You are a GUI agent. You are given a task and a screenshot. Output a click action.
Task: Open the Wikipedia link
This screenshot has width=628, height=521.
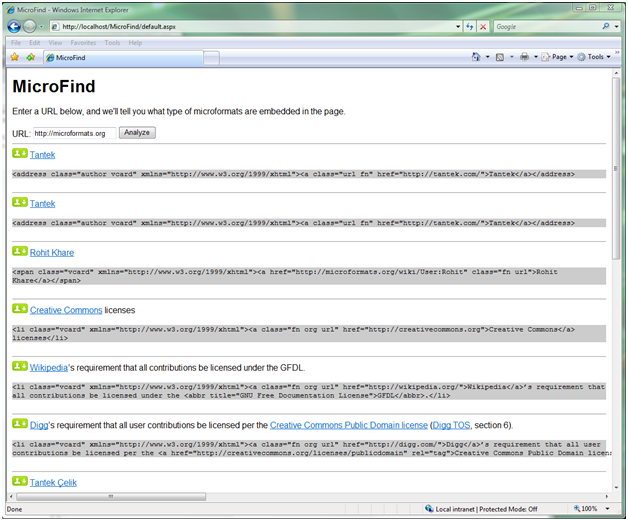49,368
